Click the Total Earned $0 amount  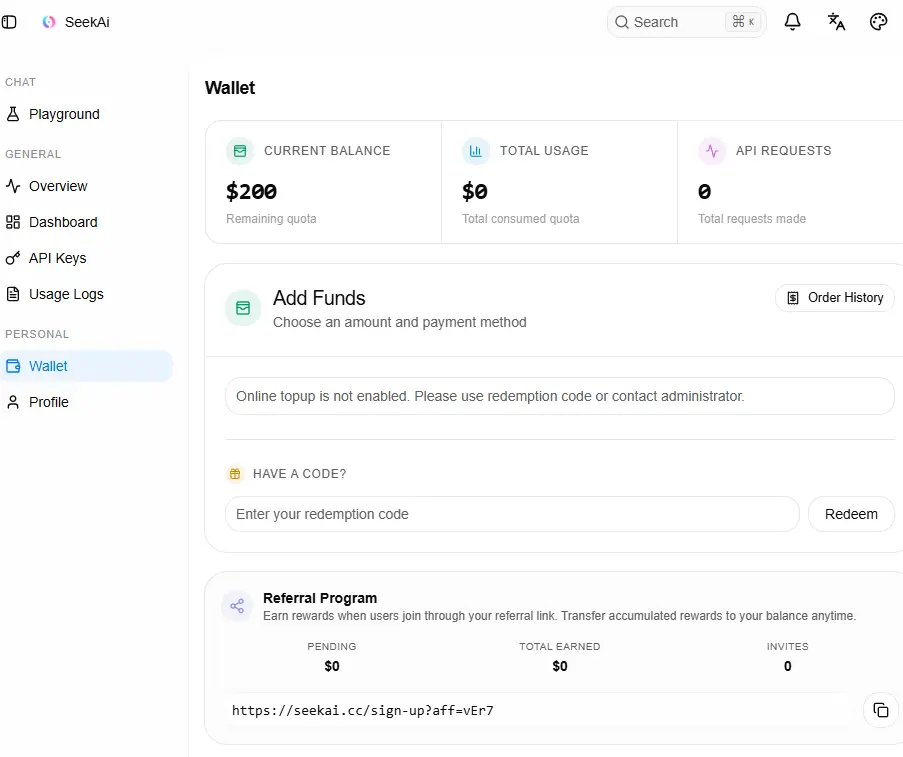[x=560, y=666]
